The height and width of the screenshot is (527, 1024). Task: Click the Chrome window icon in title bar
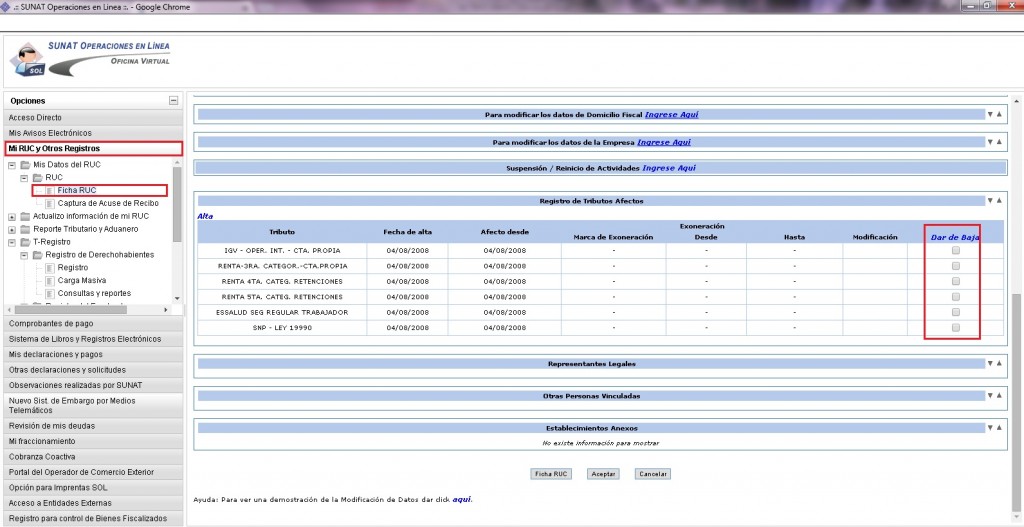pyautogui.click(x=5, y=7)
